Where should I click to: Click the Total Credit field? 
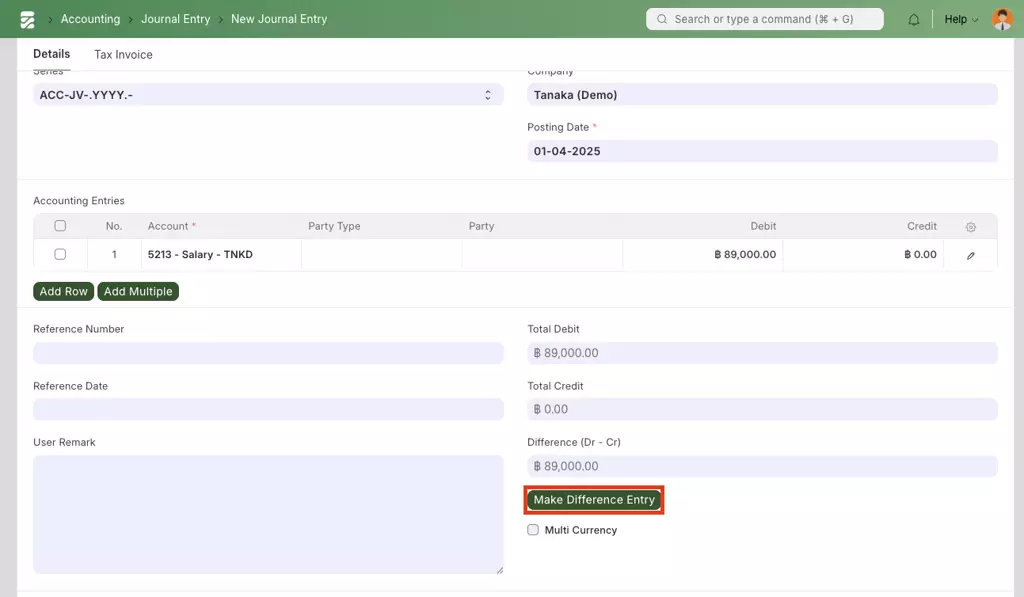762,410
